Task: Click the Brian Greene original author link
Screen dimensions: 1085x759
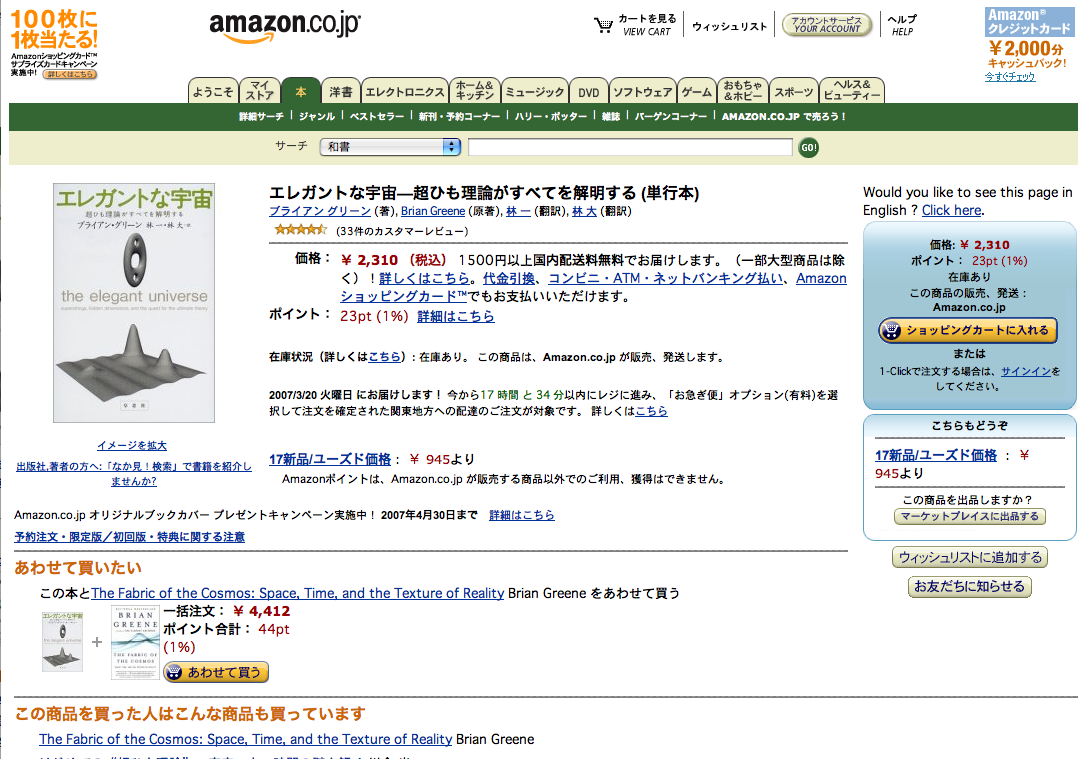Action: [x=432, y=211]
